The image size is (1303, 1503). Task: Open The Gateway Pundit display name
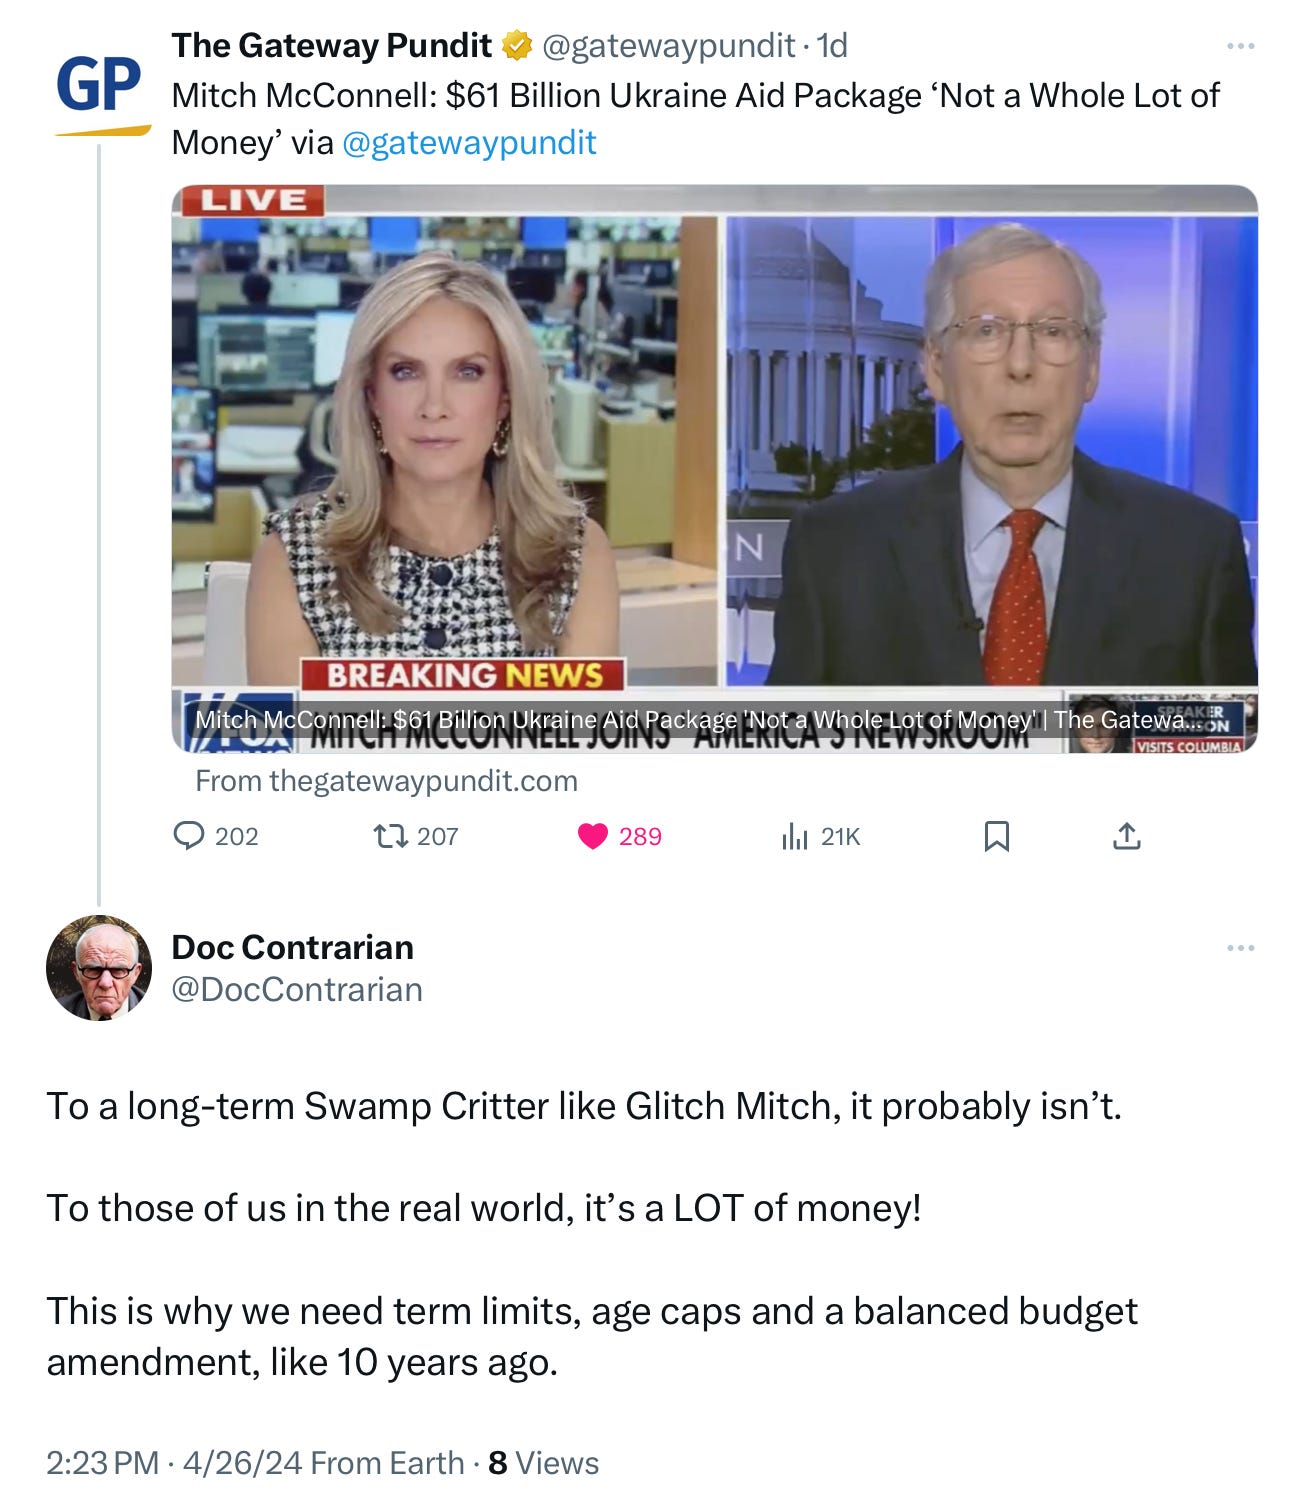coord(331,45)
